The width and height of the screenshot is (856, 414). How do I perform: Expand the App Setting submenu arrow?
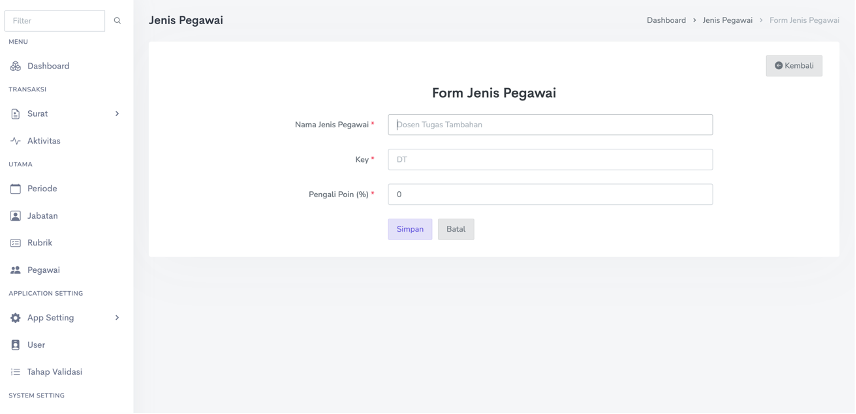tap(117, 318)
